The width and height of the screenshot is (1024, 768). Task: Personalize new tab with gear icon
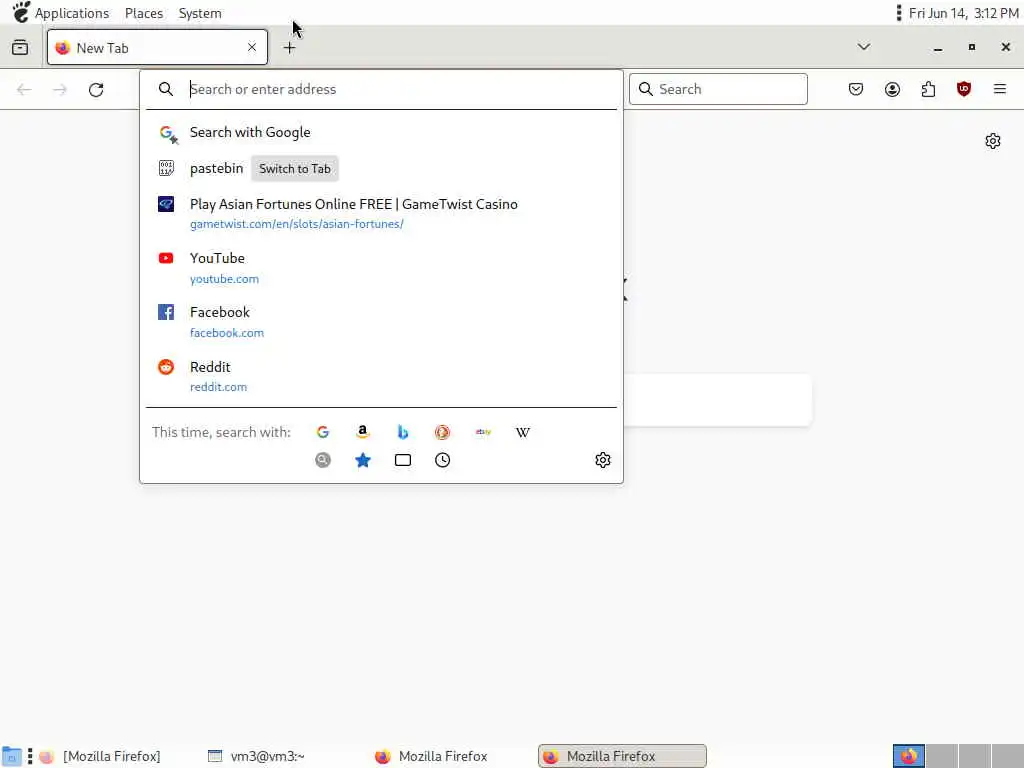tap(993, 141)
